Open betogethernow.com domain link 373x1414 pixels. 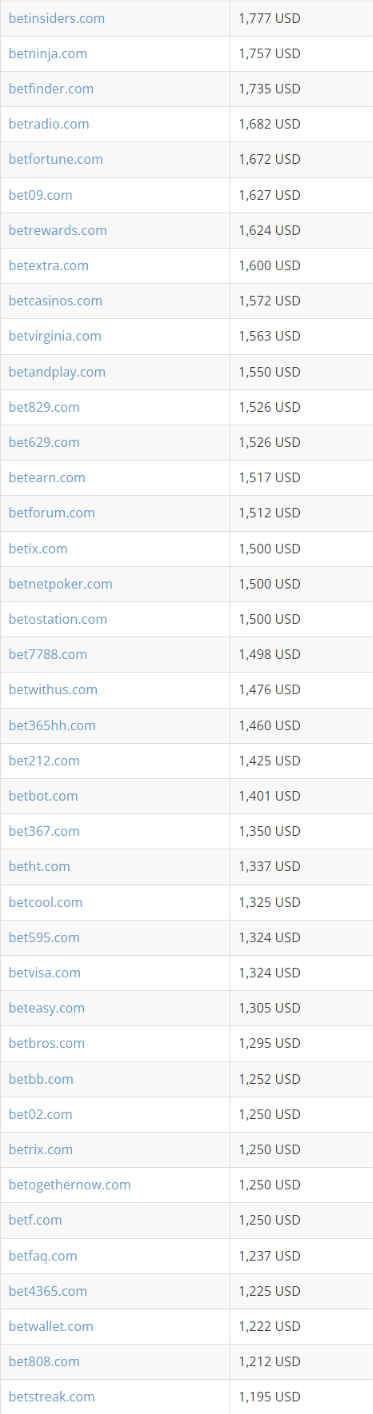click(x=70, y=1185)
